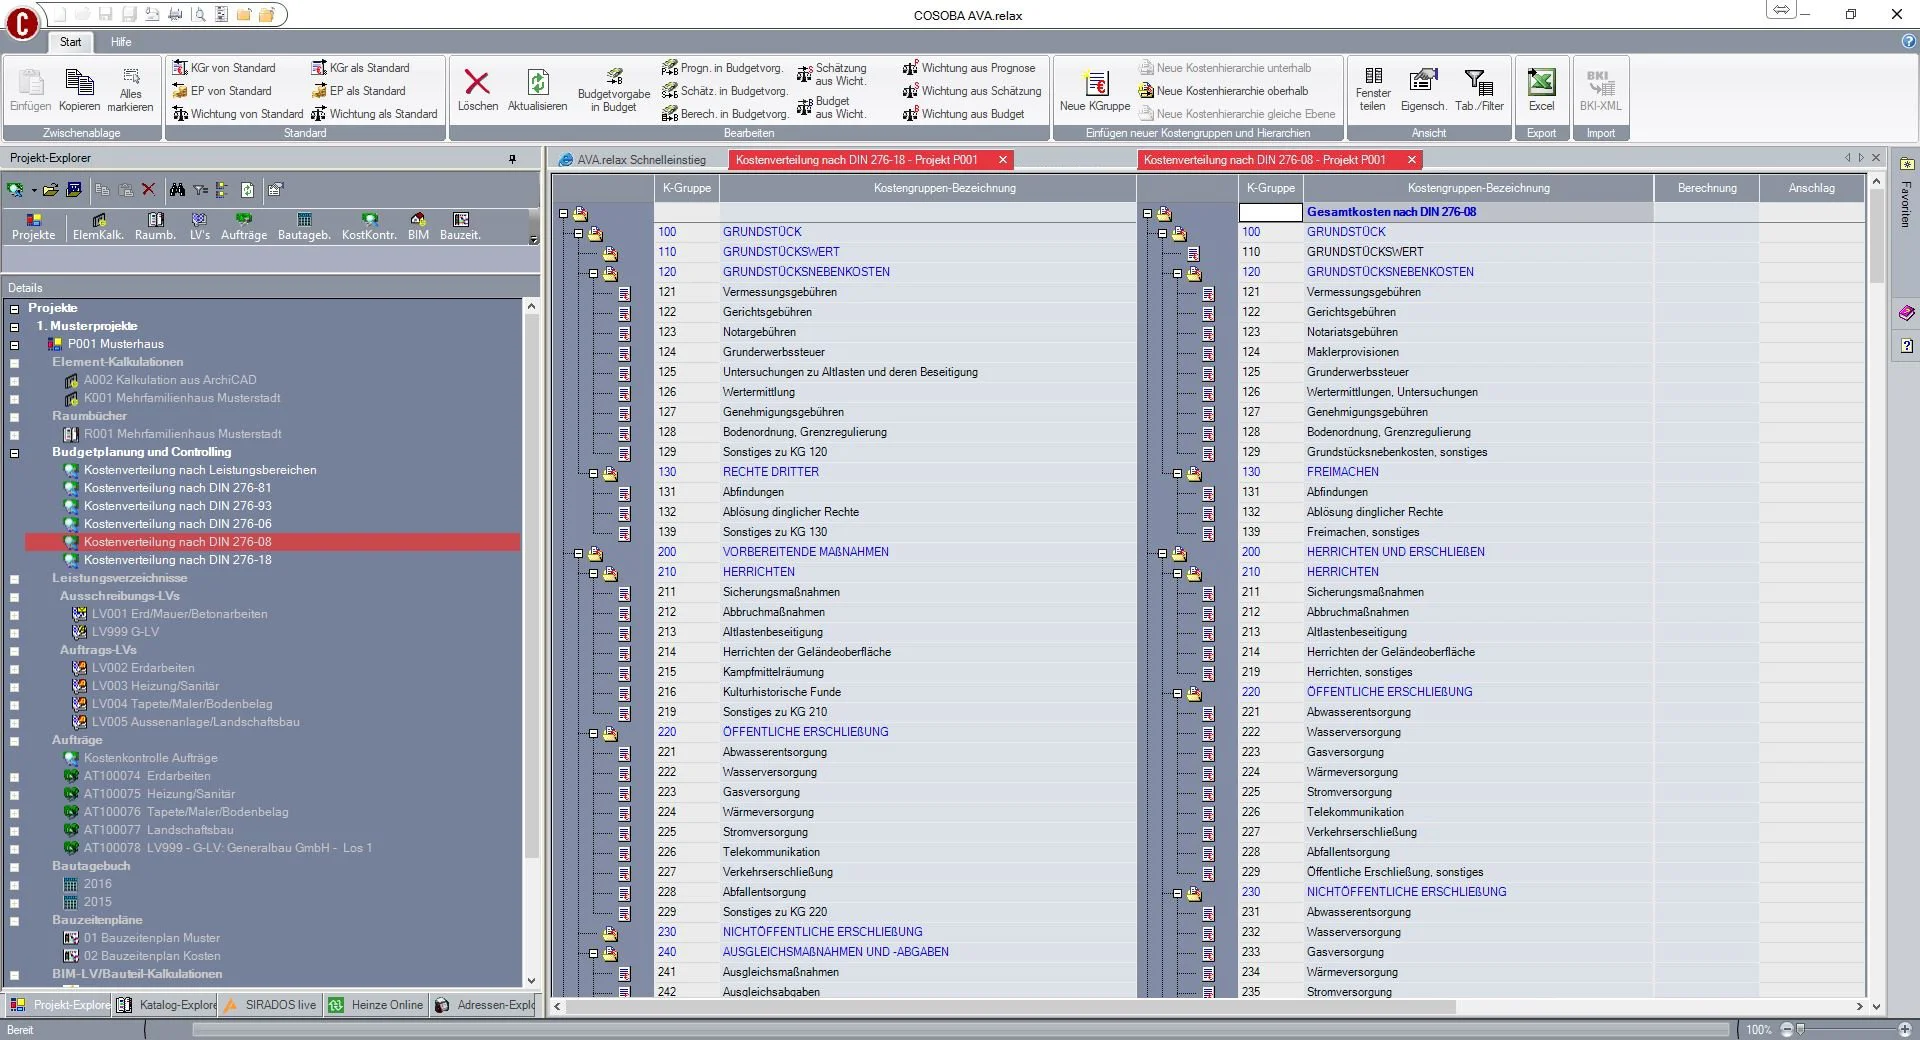The image size is (1920, 1040).
Task: Export data with the Excel icon
Action: coord(1541,84)
